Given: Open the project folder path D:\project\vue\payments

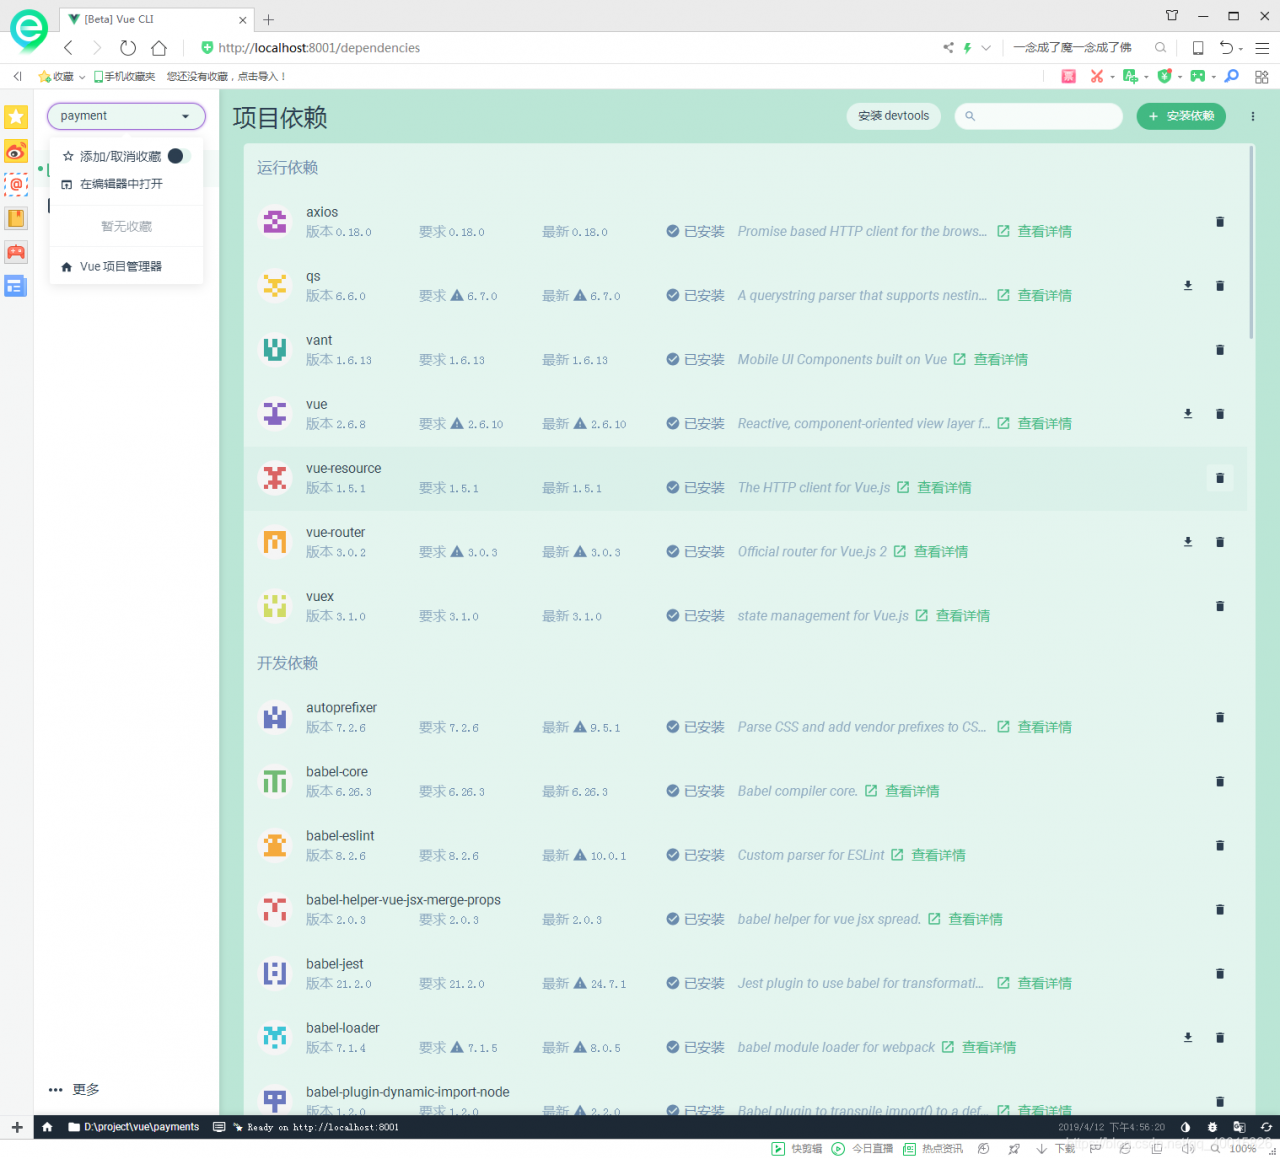Looking at the screenshot, I should coord(133,1127).
